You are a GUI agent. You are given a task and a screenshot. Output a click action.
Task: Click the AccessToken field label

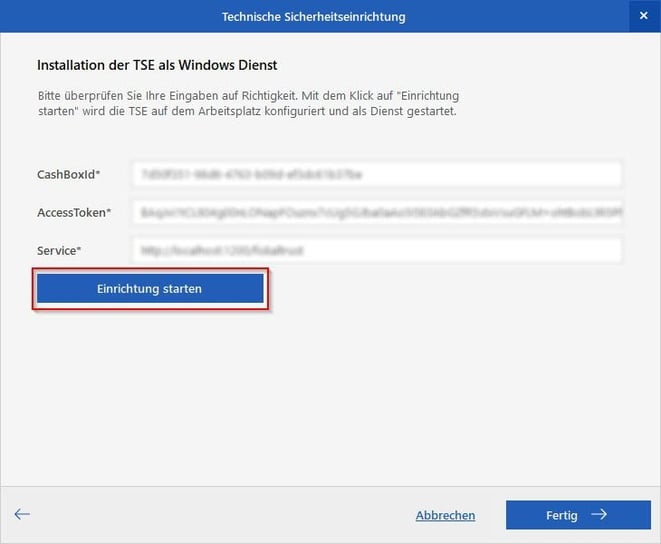tap(71, 213)
